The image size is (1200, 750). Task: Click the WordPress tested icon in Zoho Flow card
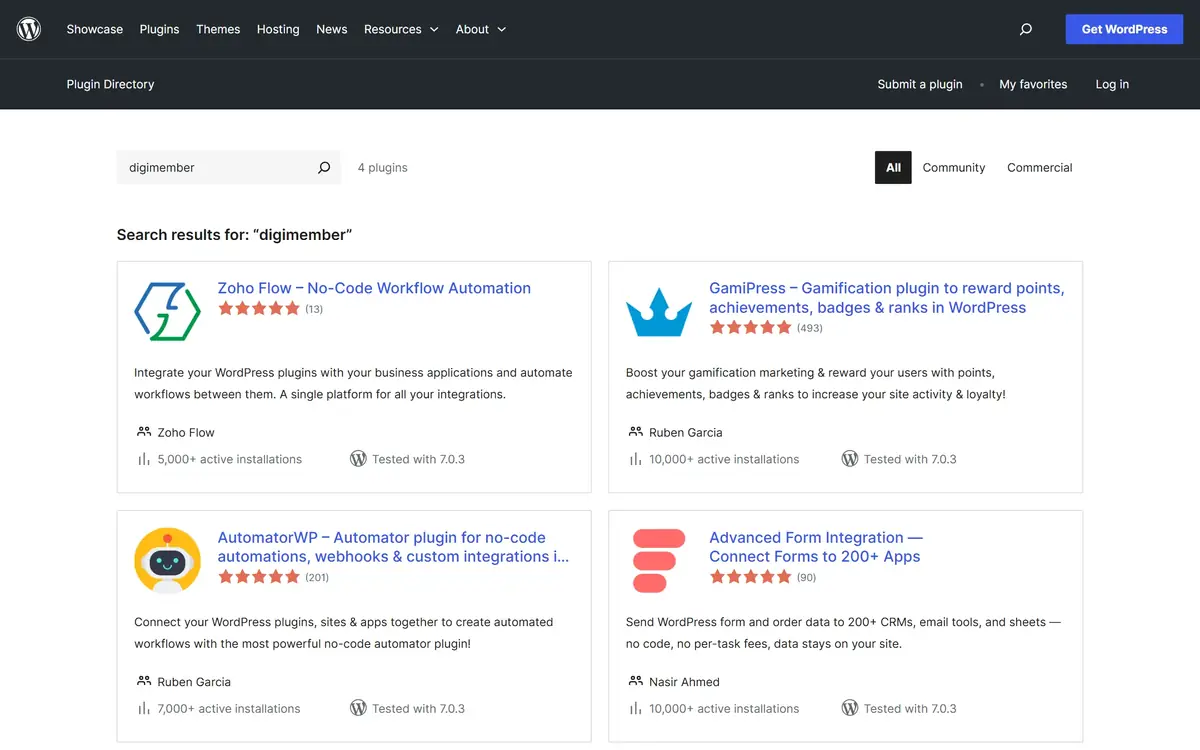coord(358,459)
